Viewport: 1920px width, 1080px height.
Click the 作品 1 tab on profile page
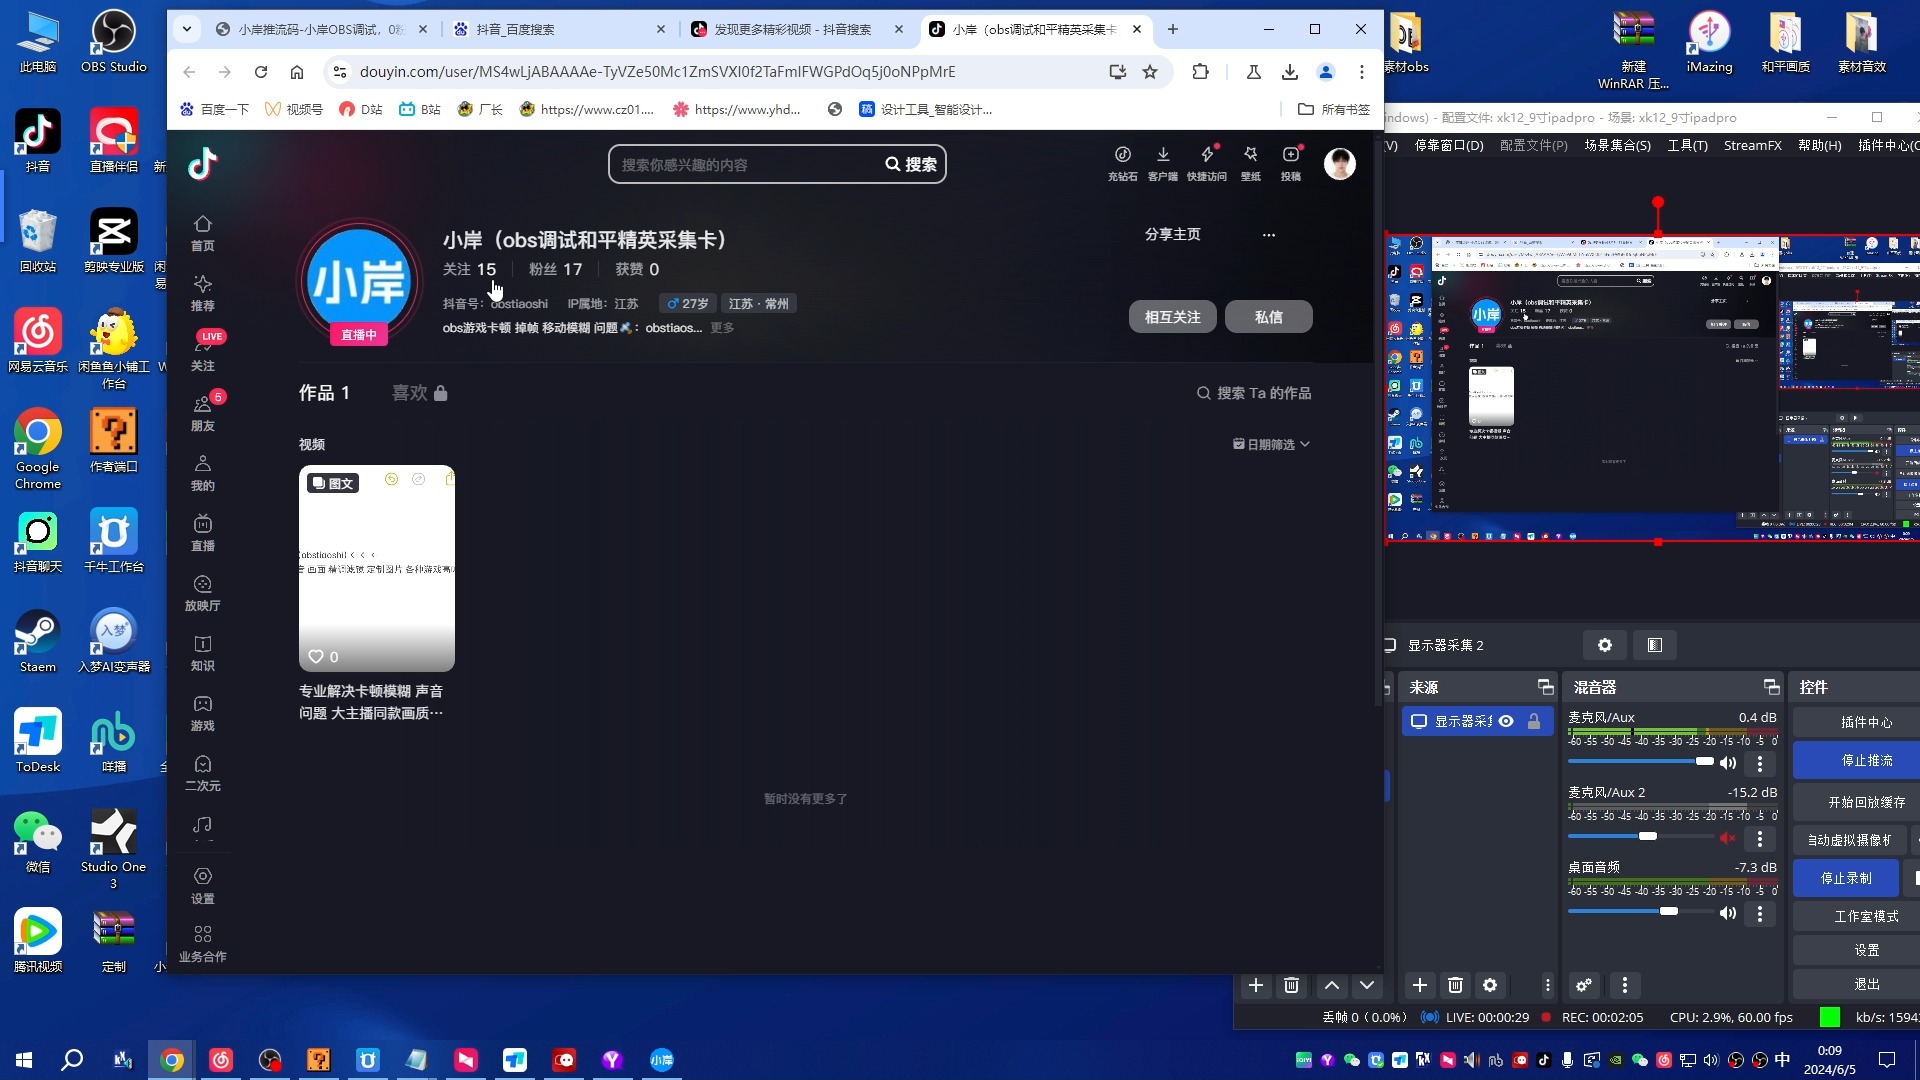[324, 393]
